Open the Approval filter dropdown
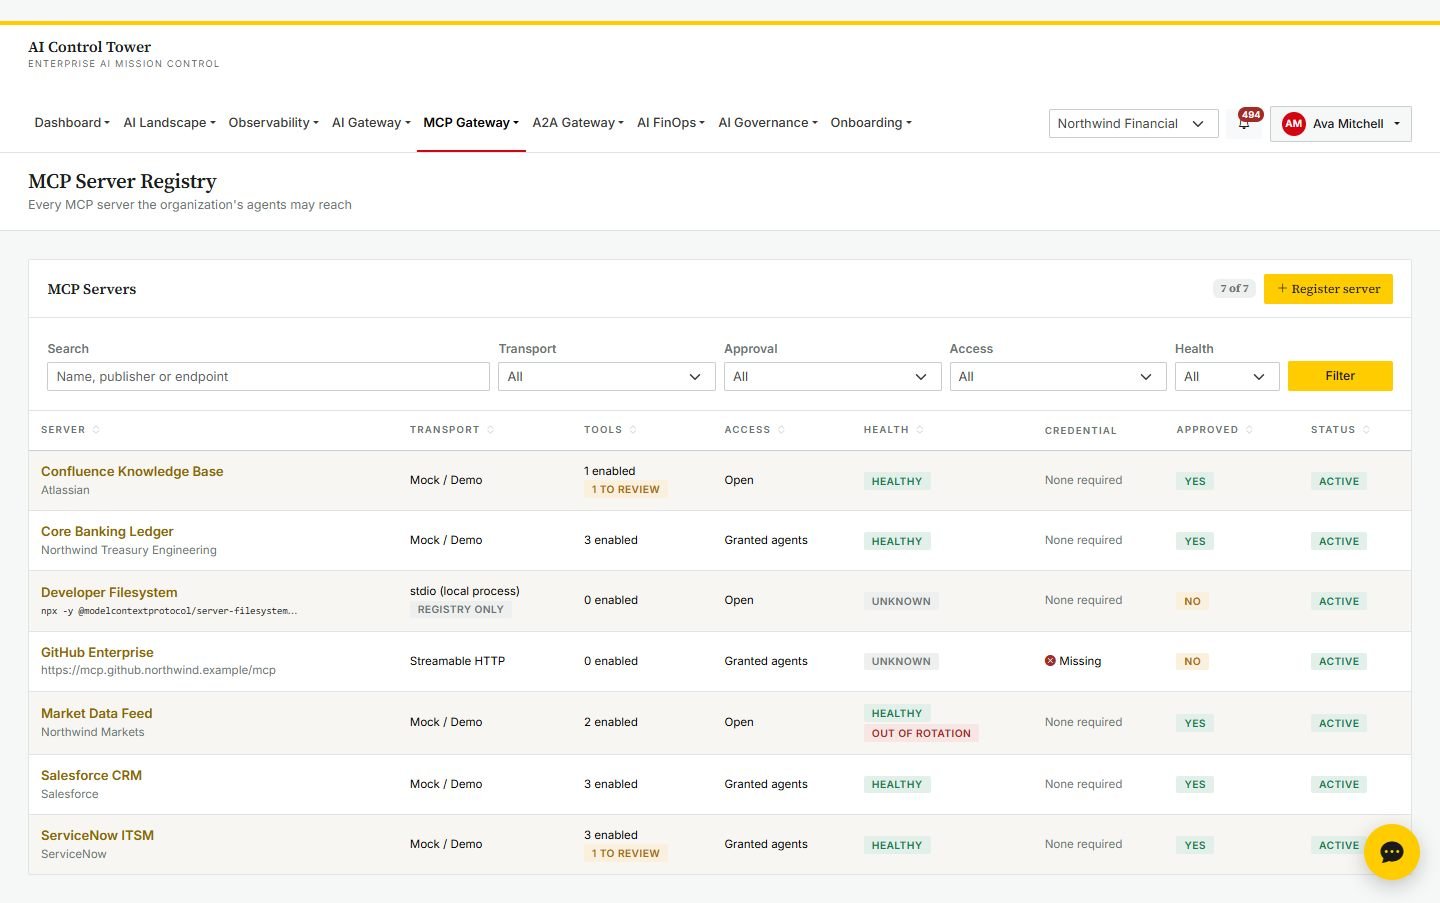The width and height of the screenshot is (1440, 903). [832, 377]
